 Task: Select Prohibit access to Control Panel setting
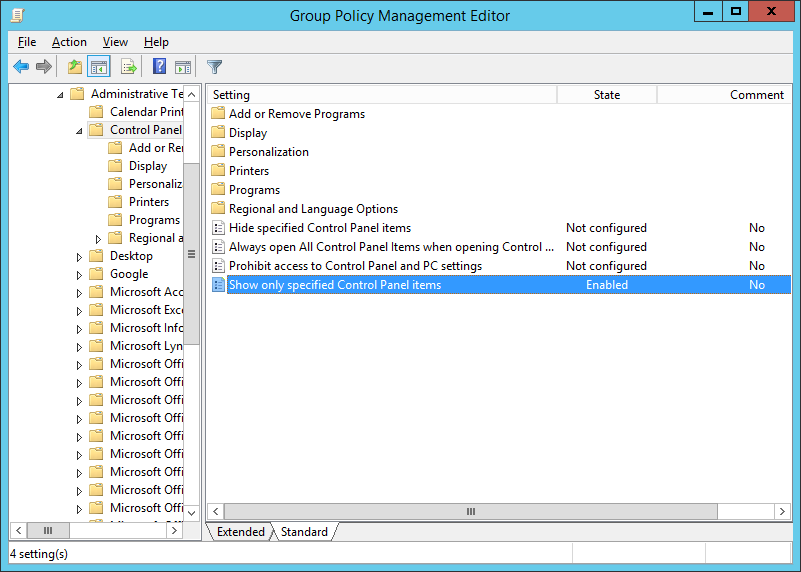[x=355, y=266]
